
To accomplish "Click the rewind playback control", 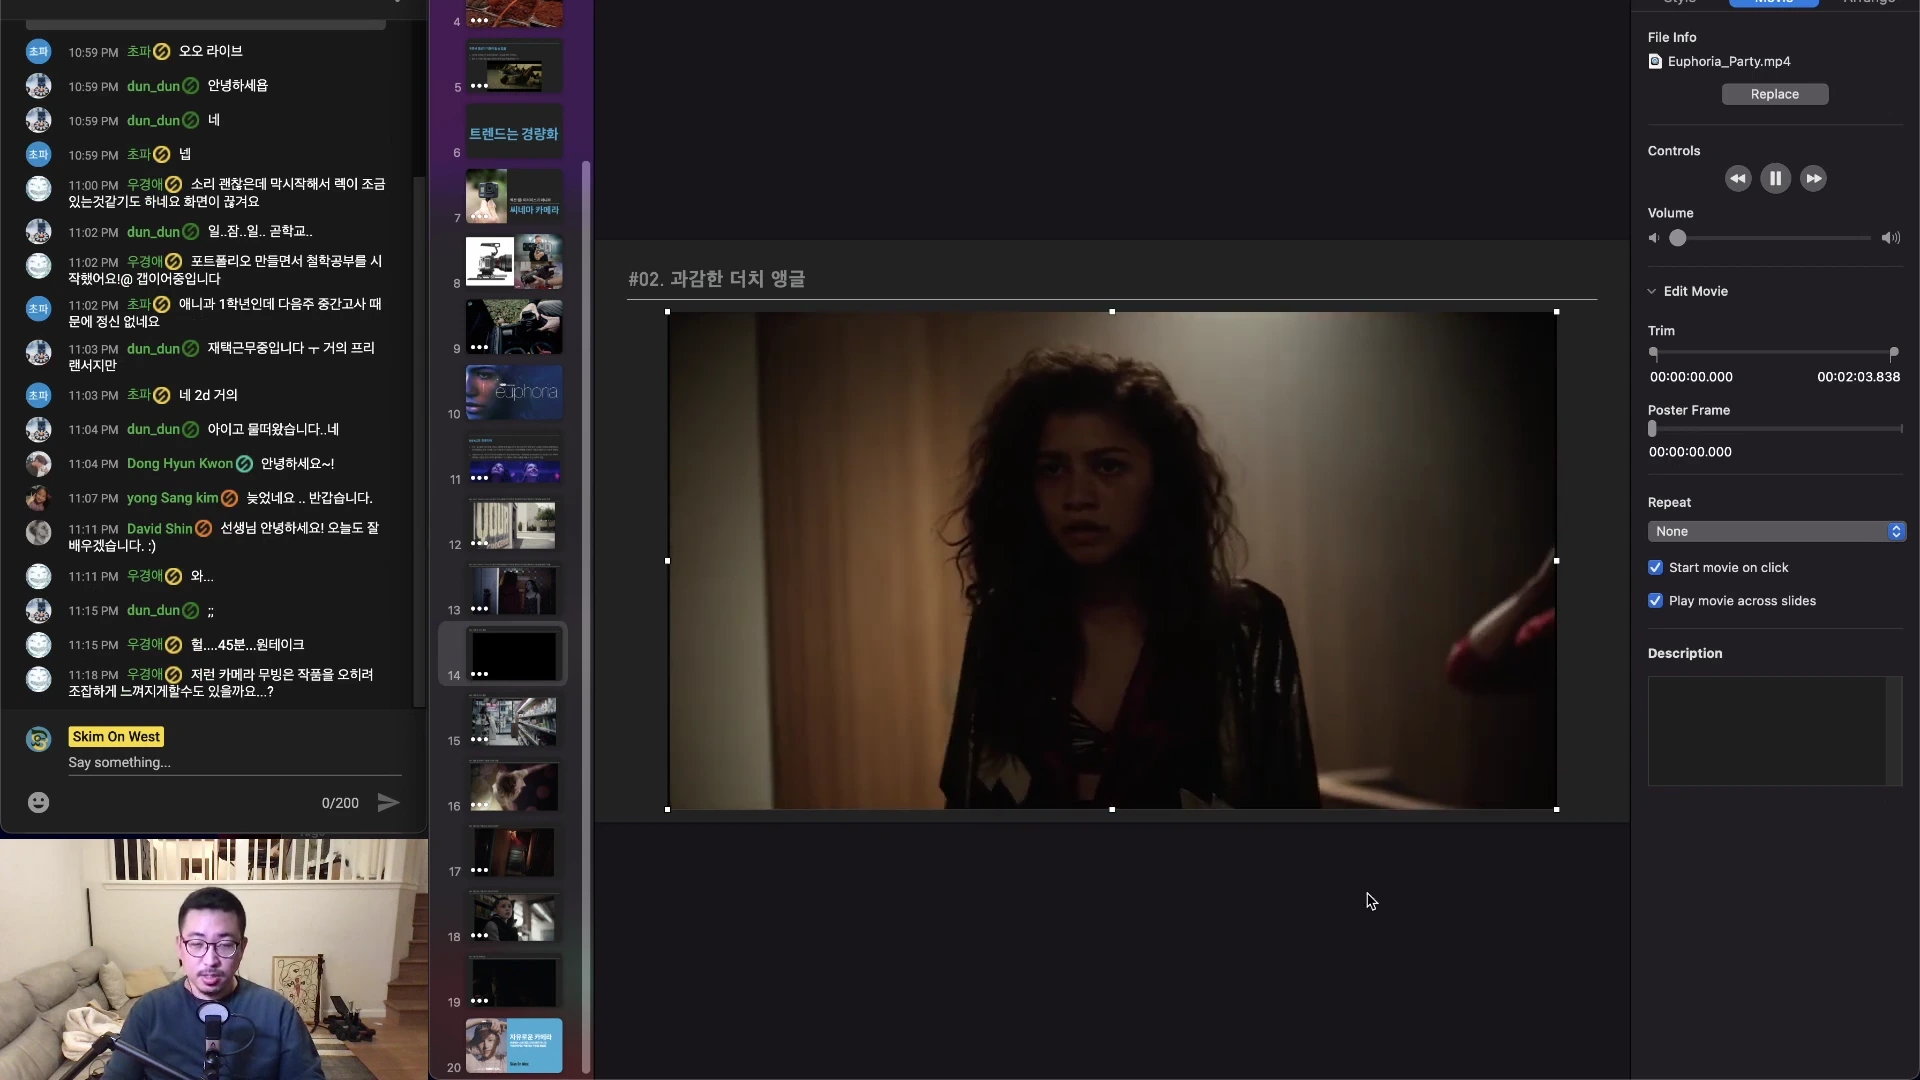I will [x=1738, y=179].
